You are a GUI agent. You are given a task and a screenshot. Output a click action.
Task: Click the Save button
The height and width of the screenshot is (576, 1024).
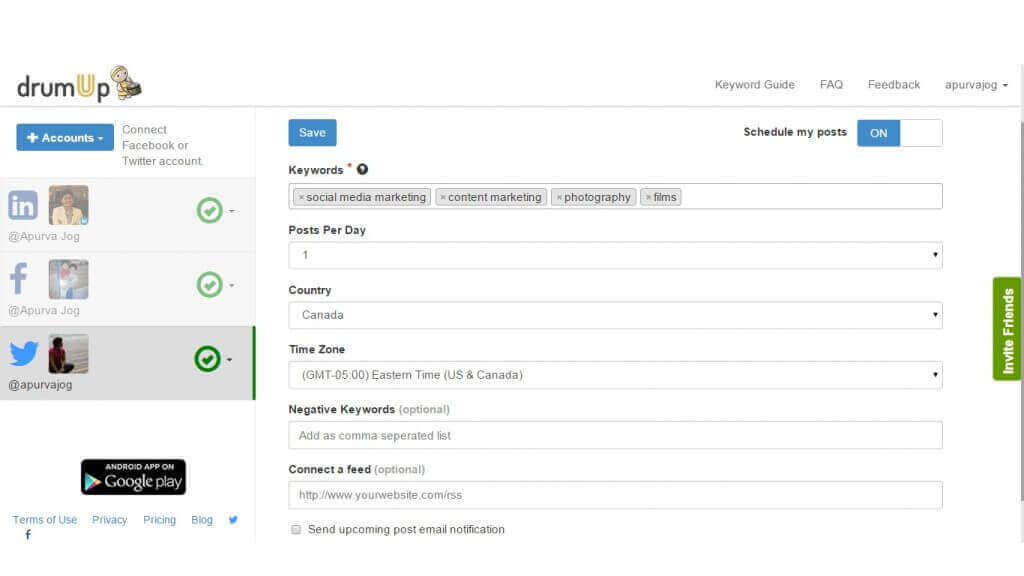coord(311,132)
